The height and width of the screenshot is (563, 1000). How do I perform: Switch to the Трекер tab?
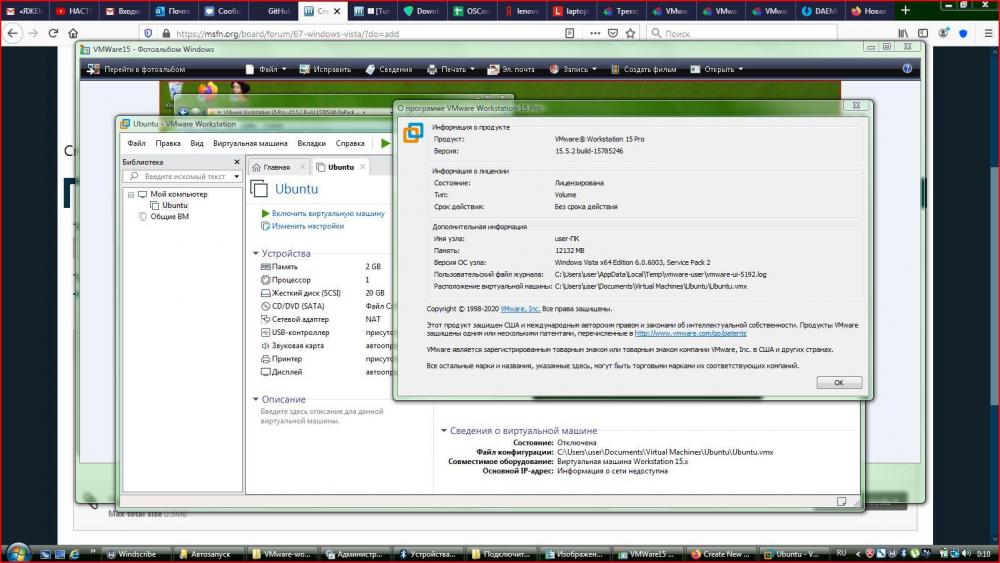tap(621, 11)
